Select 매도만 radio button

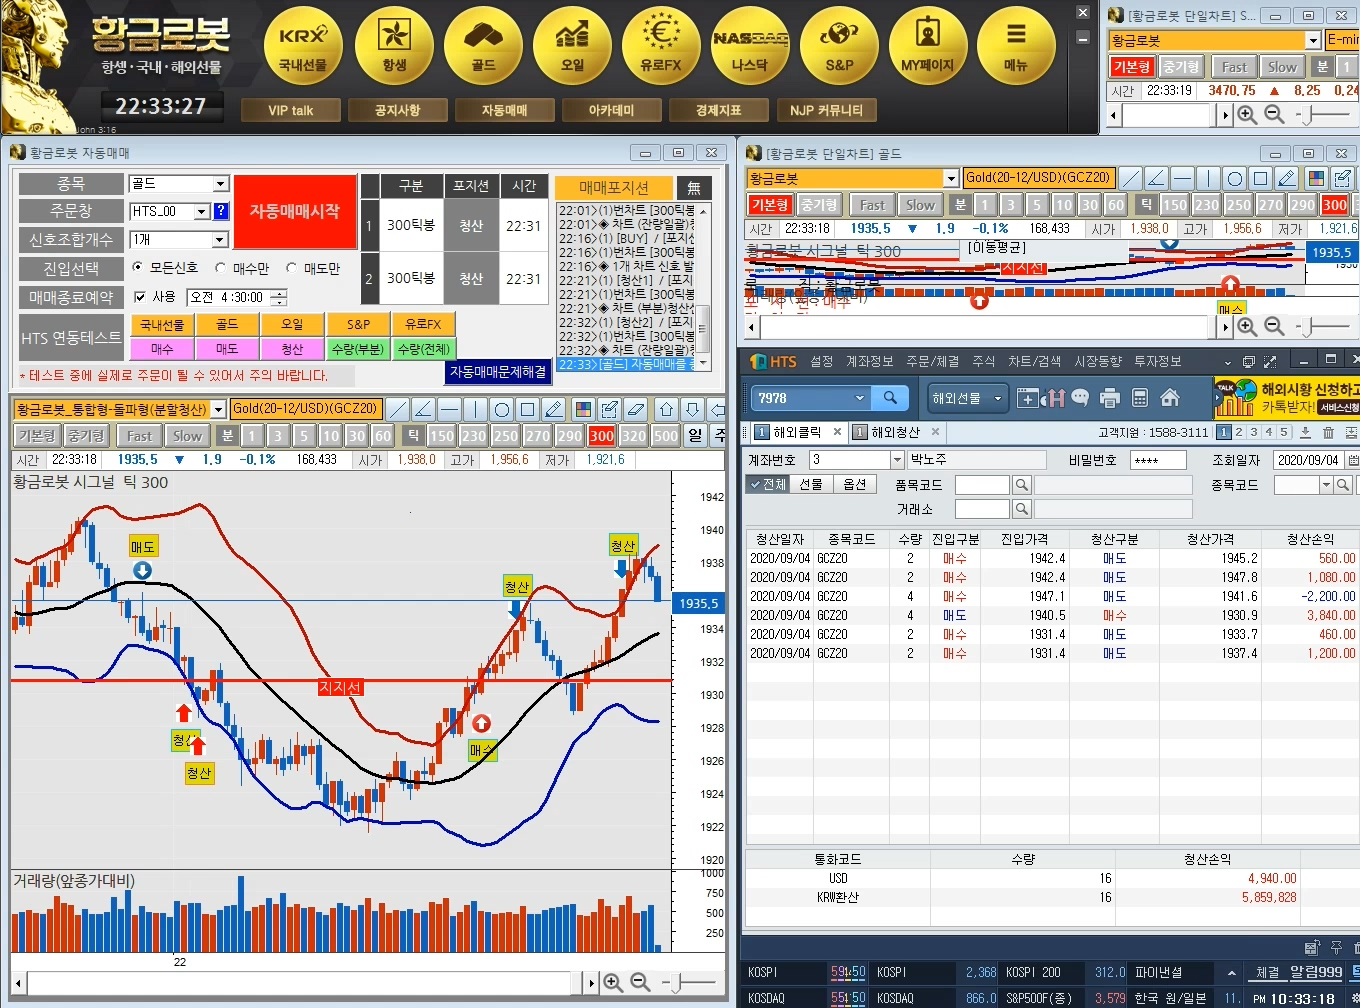click(x=292, y=268)
